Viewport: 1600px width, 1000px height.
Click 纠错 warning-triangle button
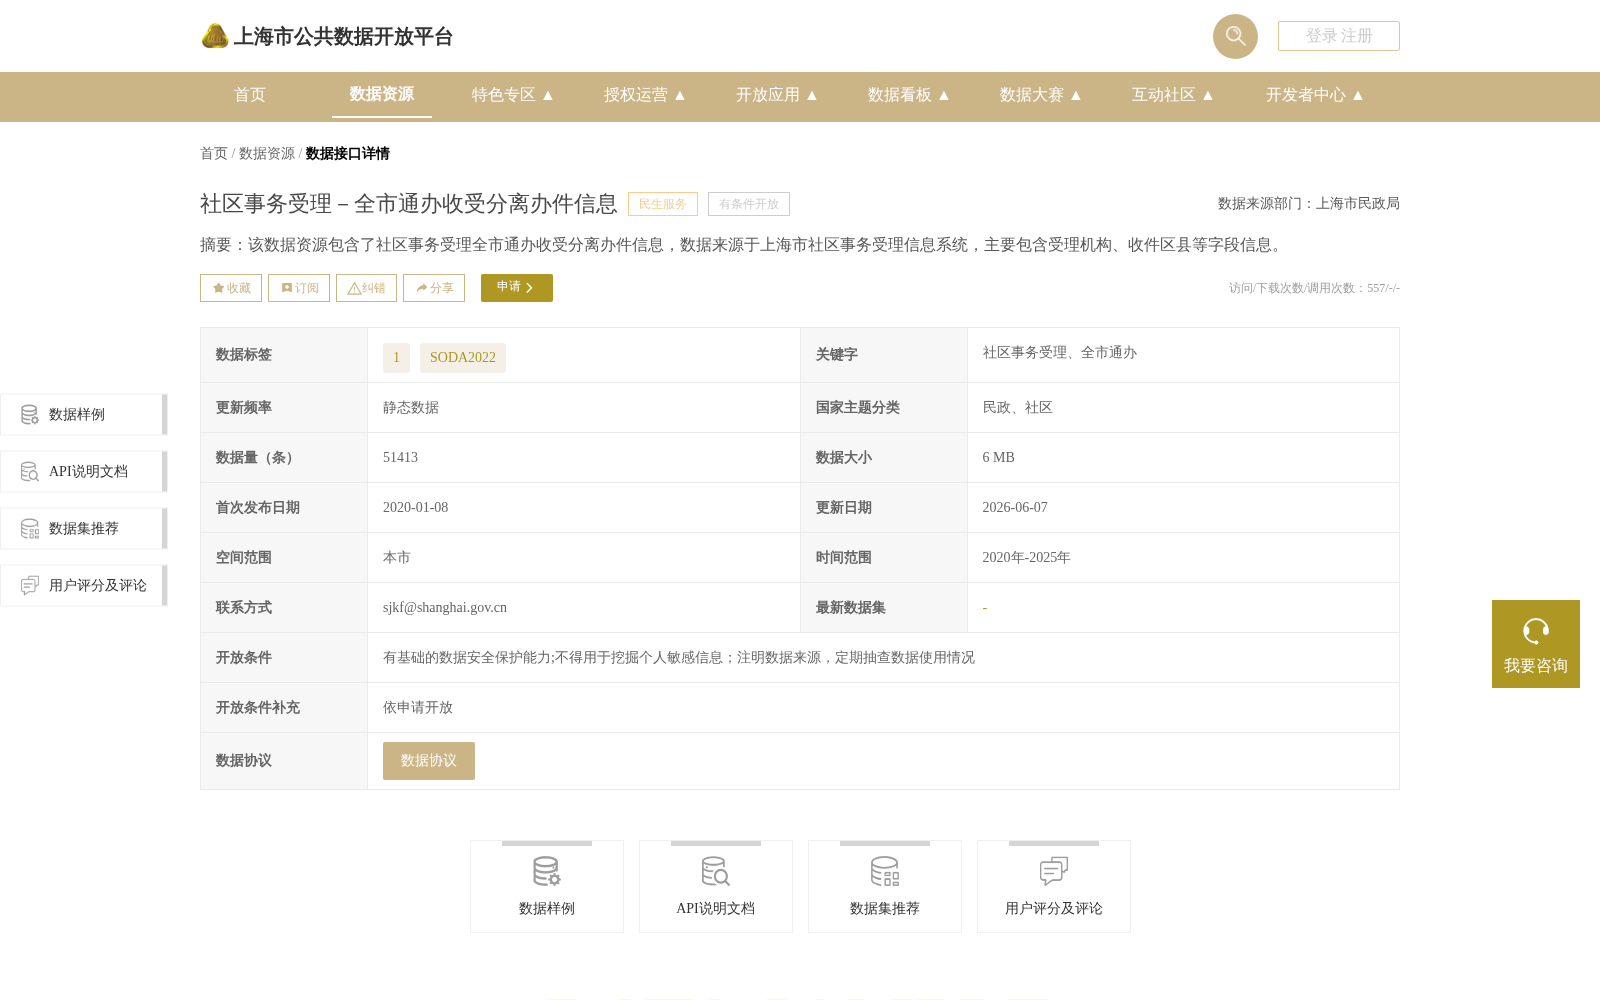click(x=366, y=288)
